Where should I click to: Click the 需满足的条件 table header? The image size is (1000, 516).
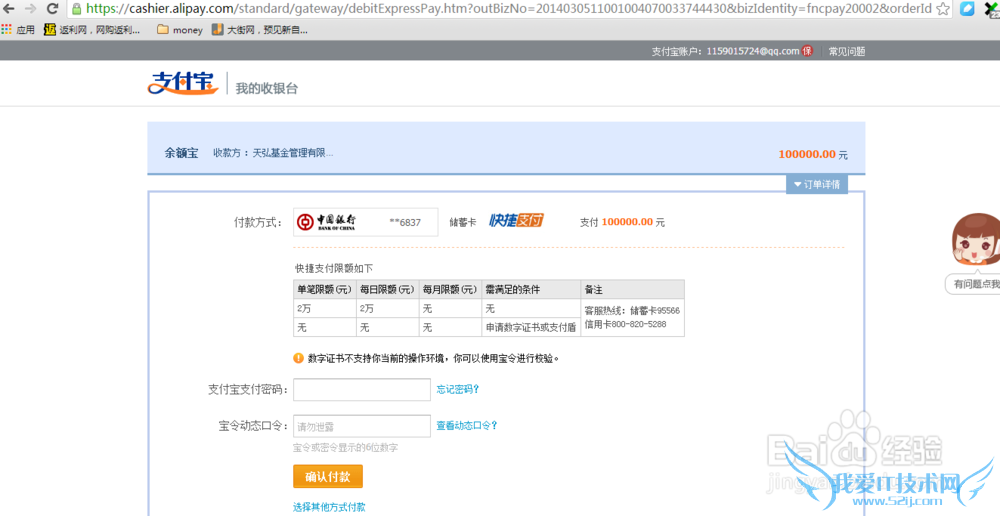pyautogui.click(x=531, y=290)
